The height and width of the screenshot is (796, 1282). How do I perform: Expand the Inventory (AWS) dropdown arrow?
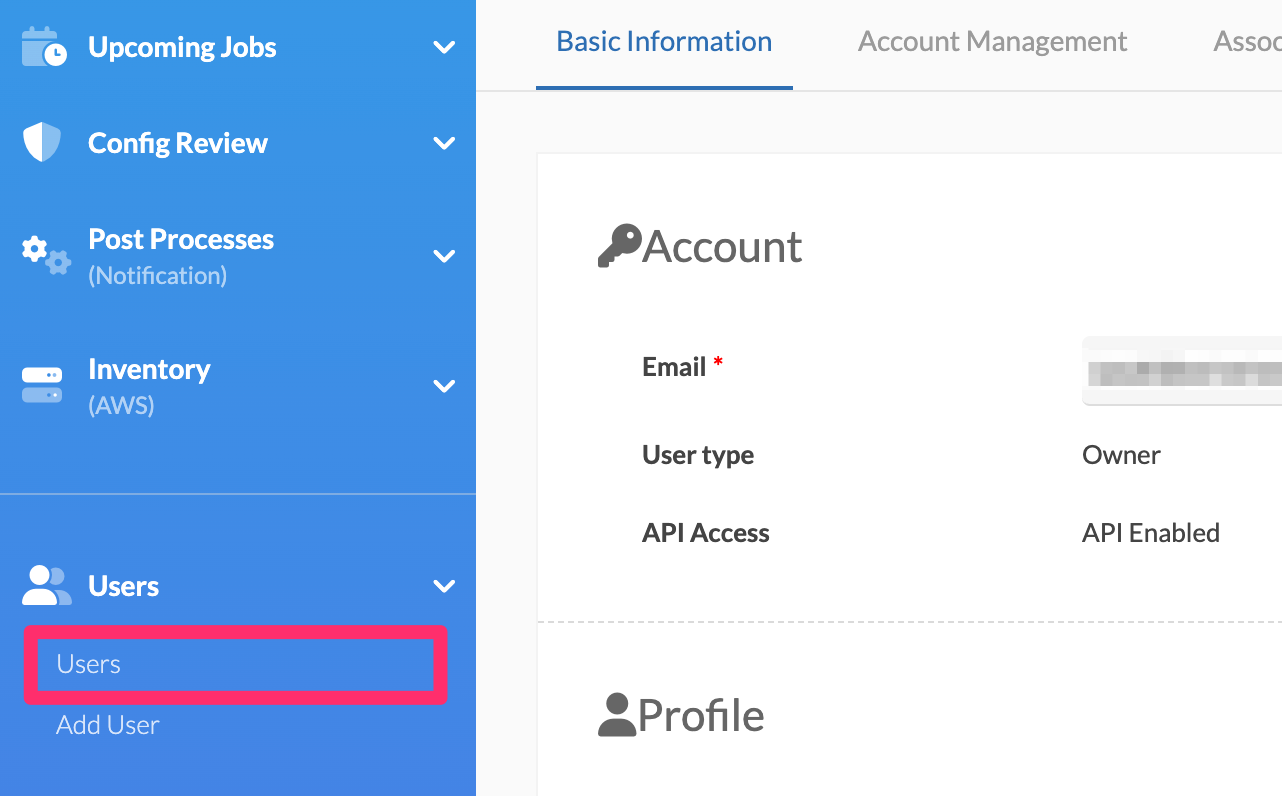coord(444,386)
